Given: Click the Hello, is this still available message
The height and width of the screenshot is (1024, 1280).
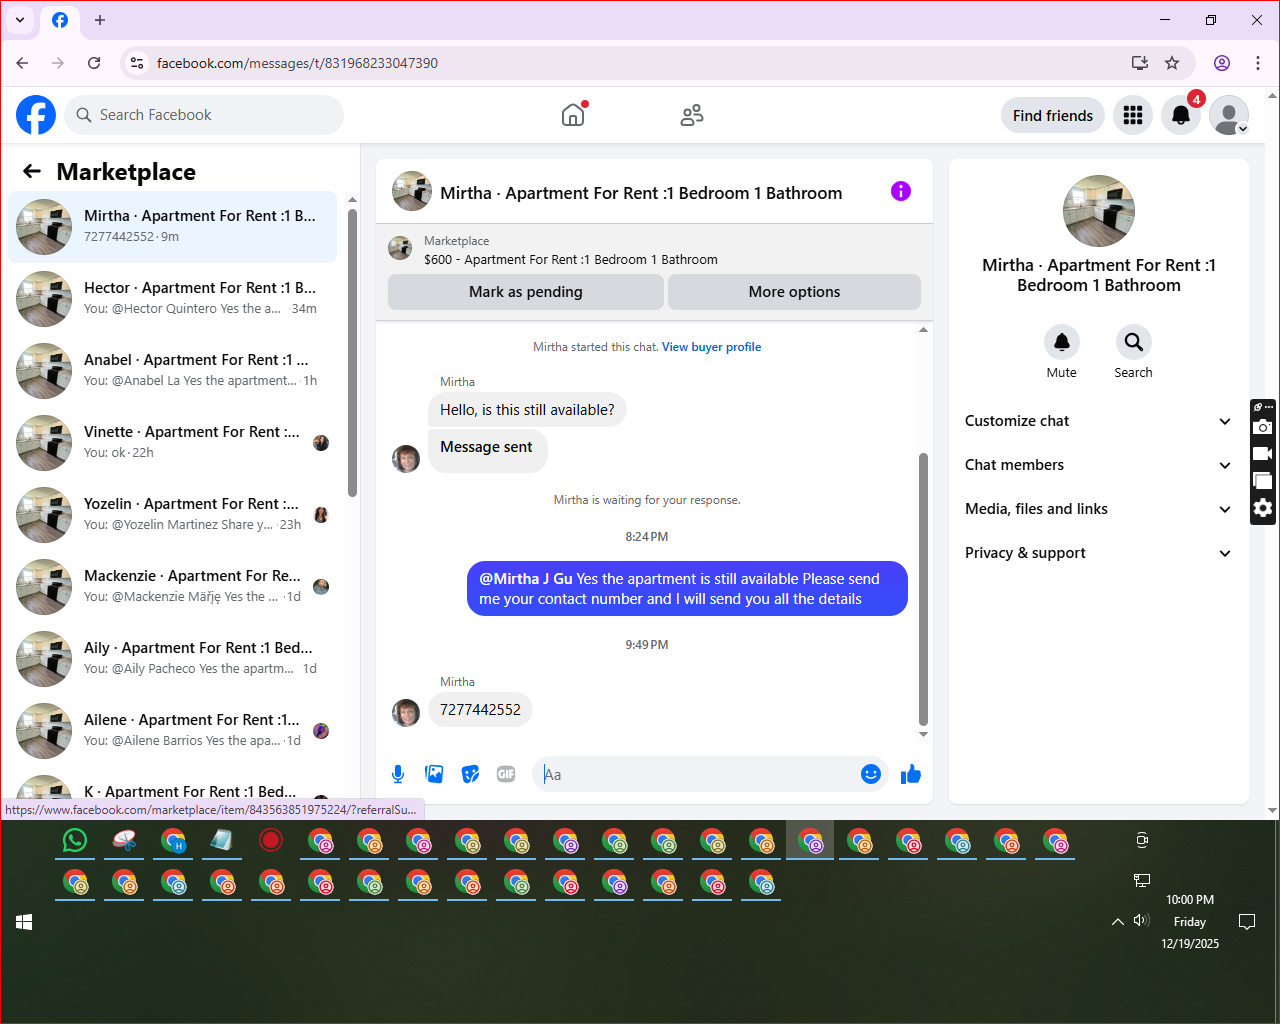Looking at the screenshot, I should 527,410.
